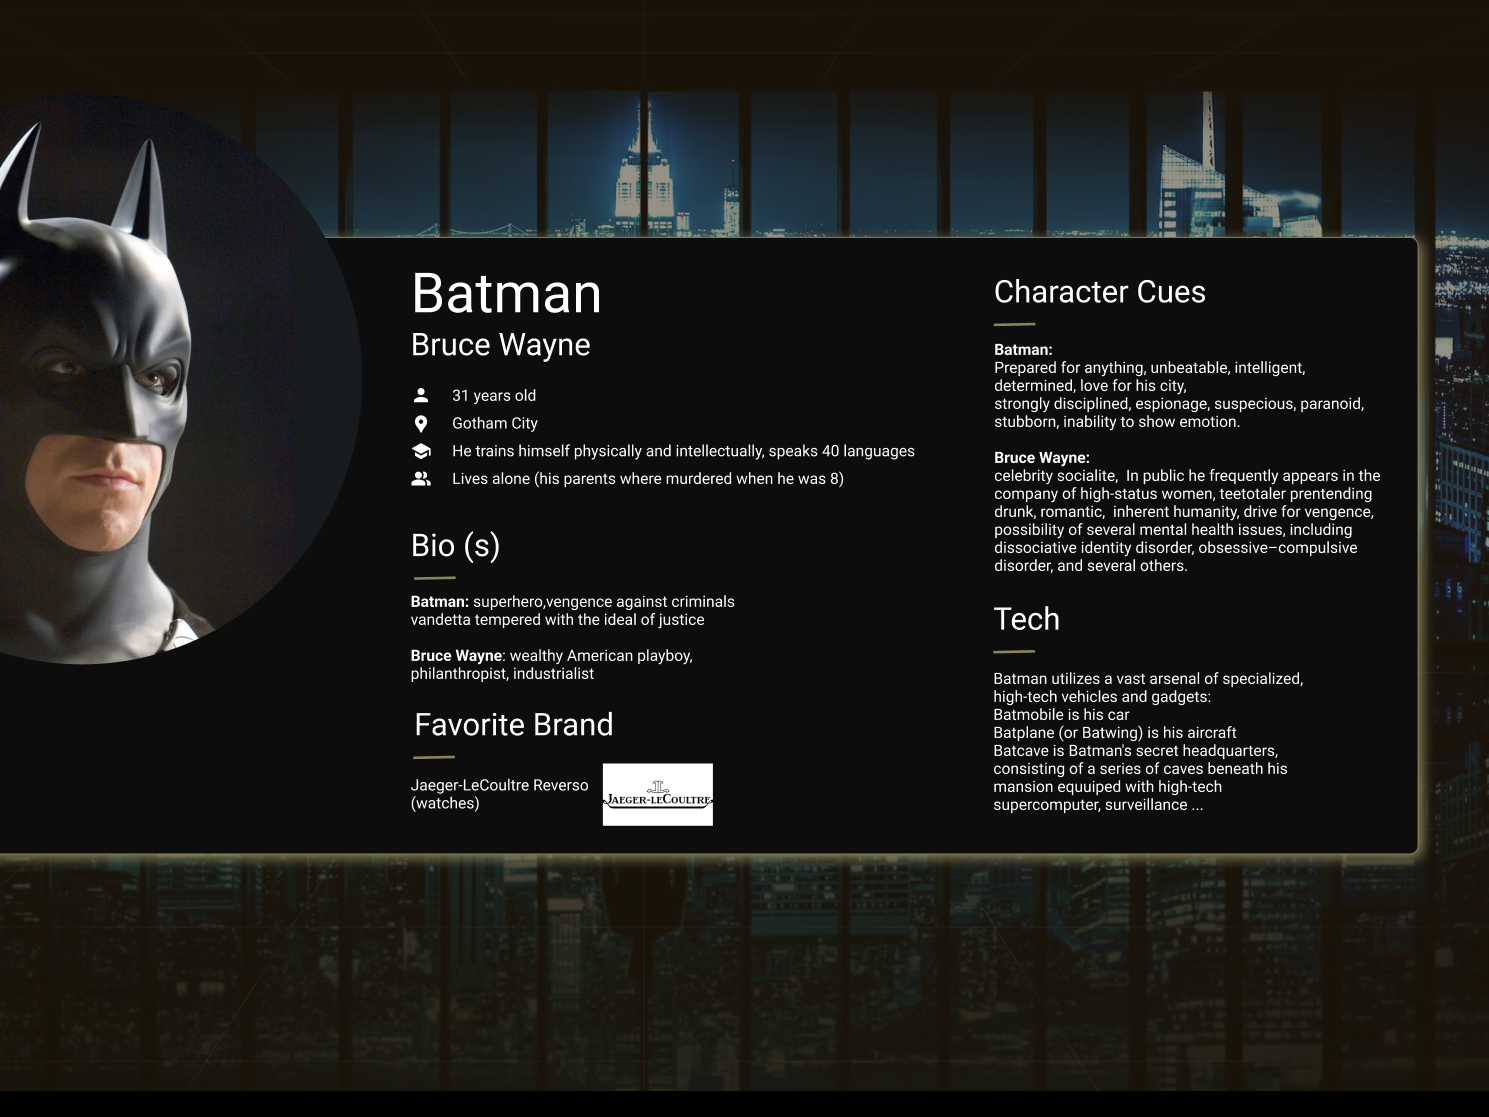Screen dimensions: 1489x1117
Task: Click the '(watches)' caption
Action: tap(445, 803)
